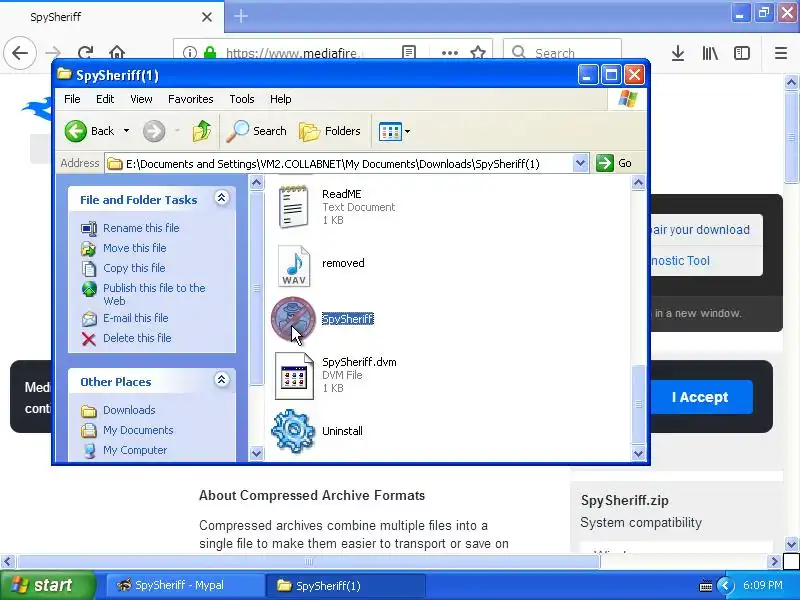Click SpySheriff(1) taskbar button
This screenshot has width=800, height=600.
[x=345, y=585]
